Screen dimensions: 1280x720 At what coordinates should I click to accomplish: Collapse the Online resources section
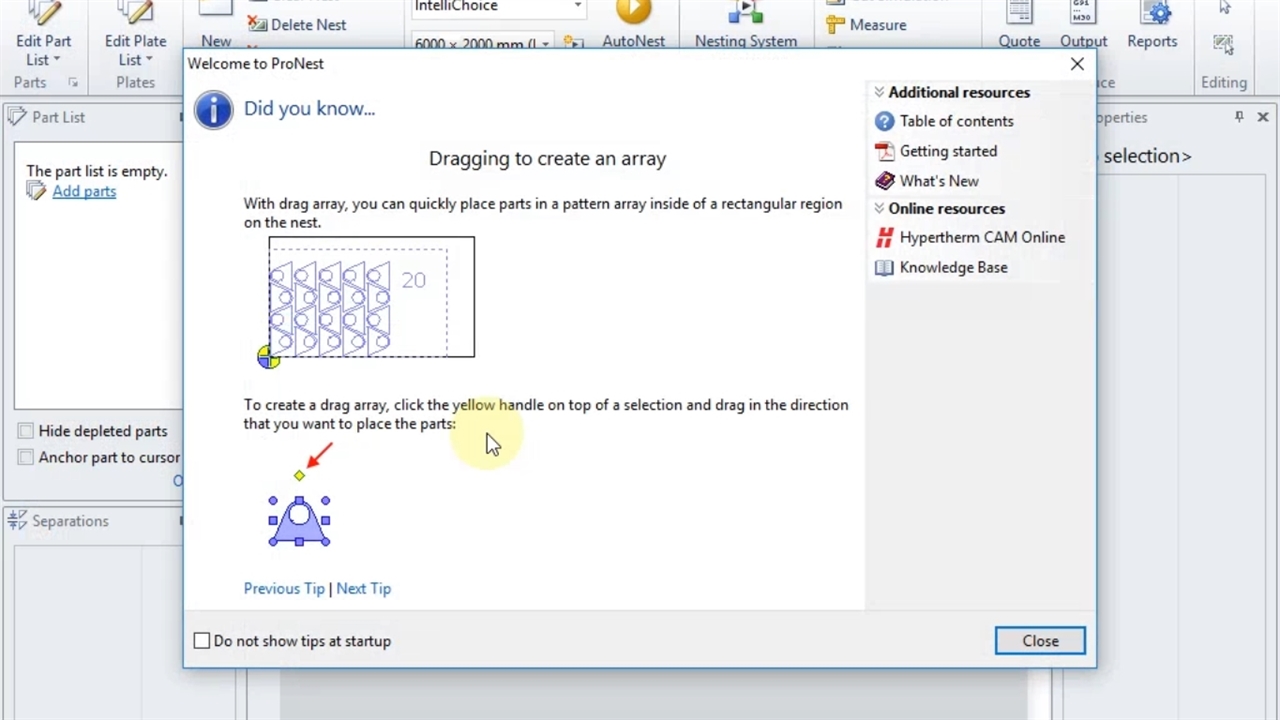879,209
